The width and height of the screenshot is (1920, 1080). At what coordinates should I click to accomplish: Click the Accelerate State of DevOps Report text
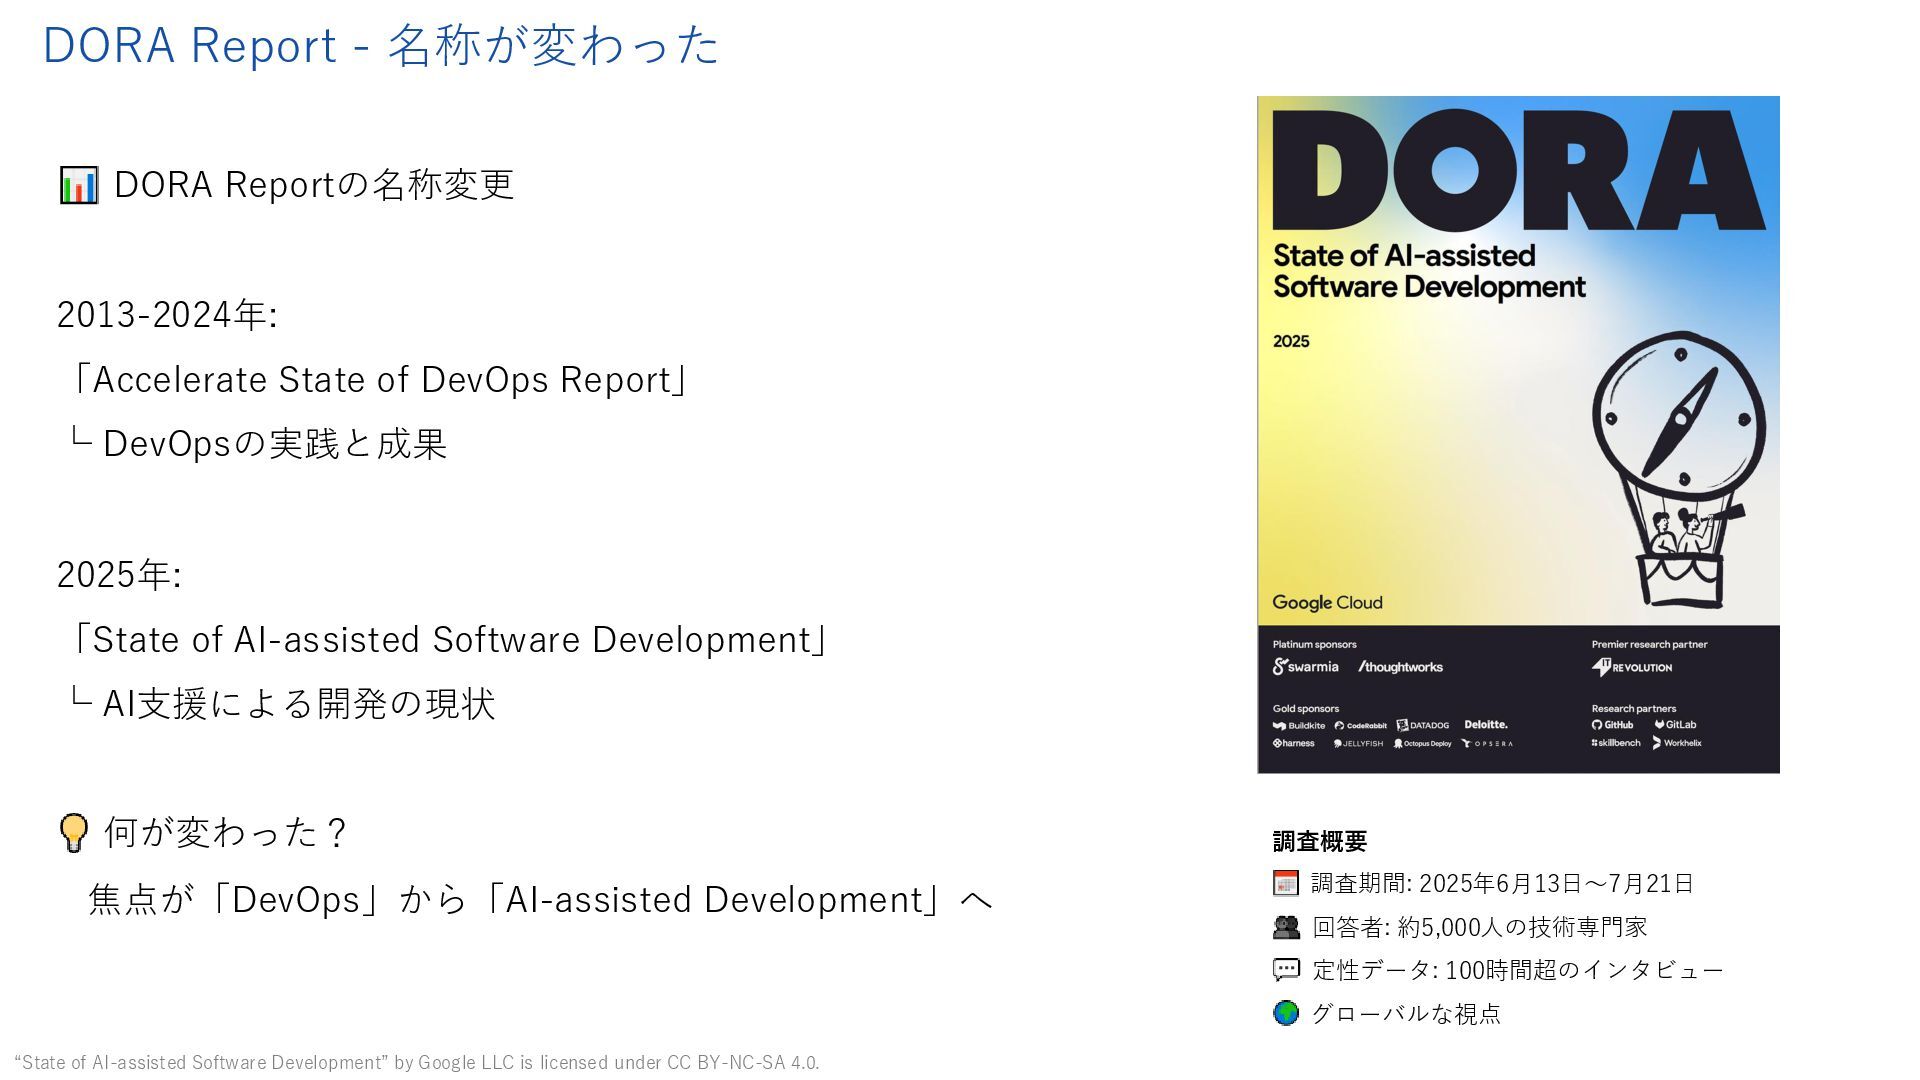380,380
